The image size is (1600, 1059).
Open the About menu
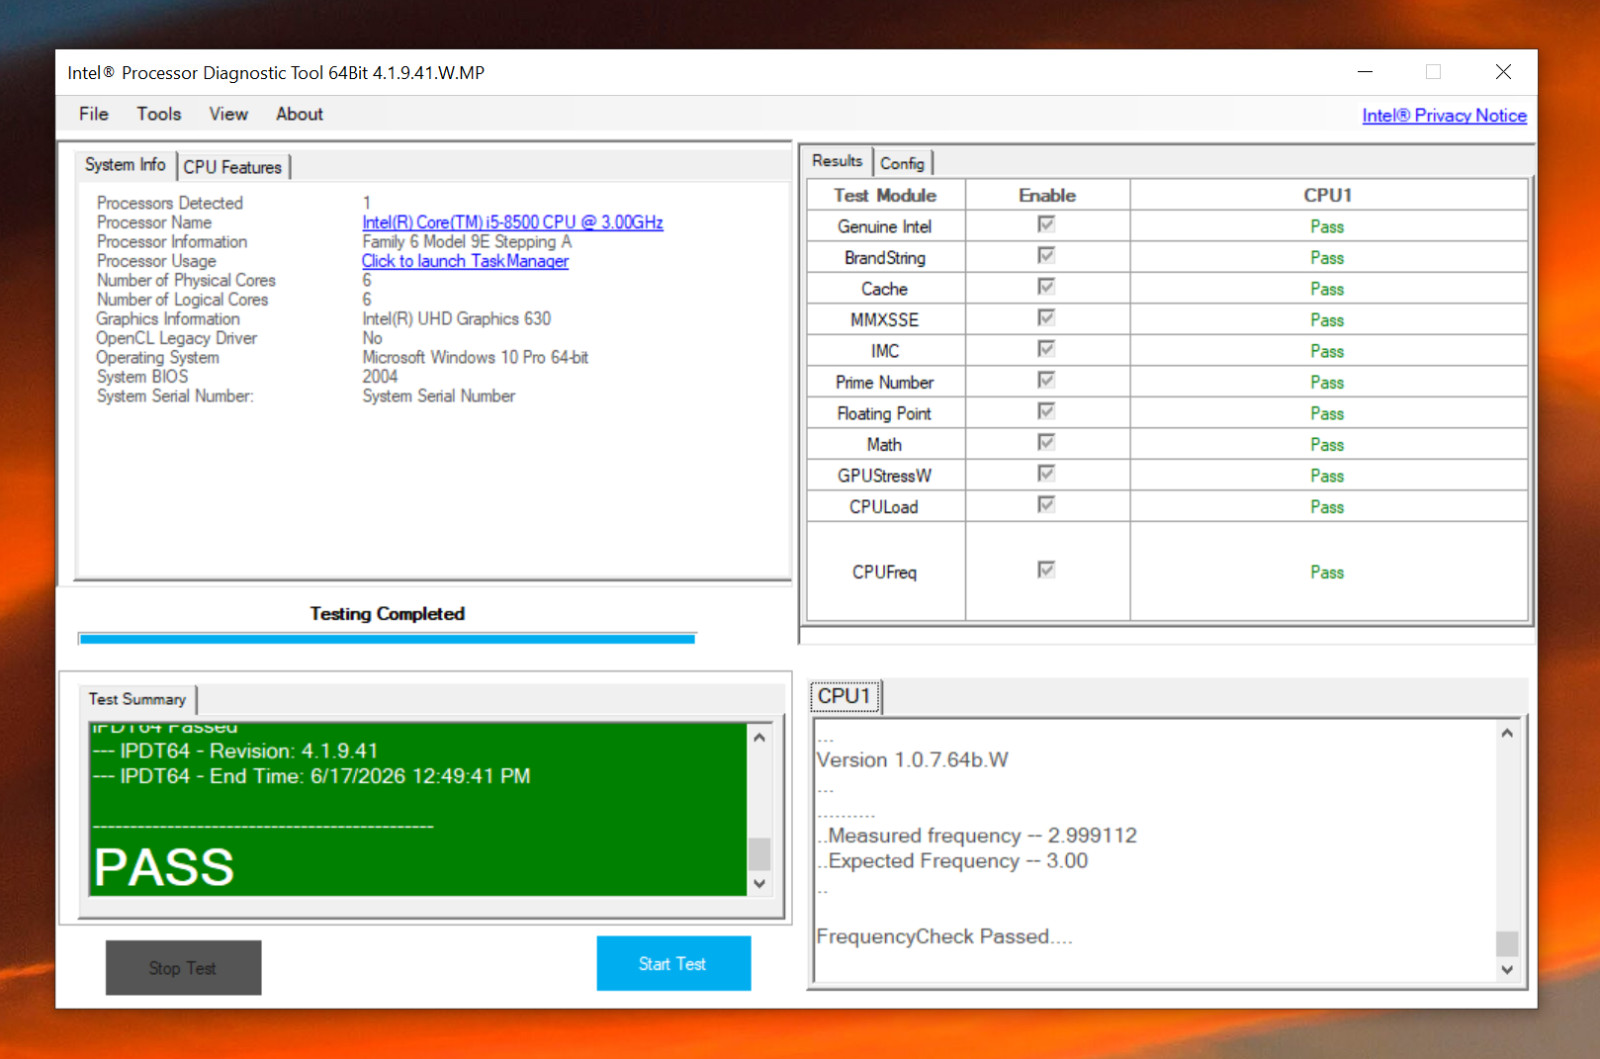coord(299,114)
